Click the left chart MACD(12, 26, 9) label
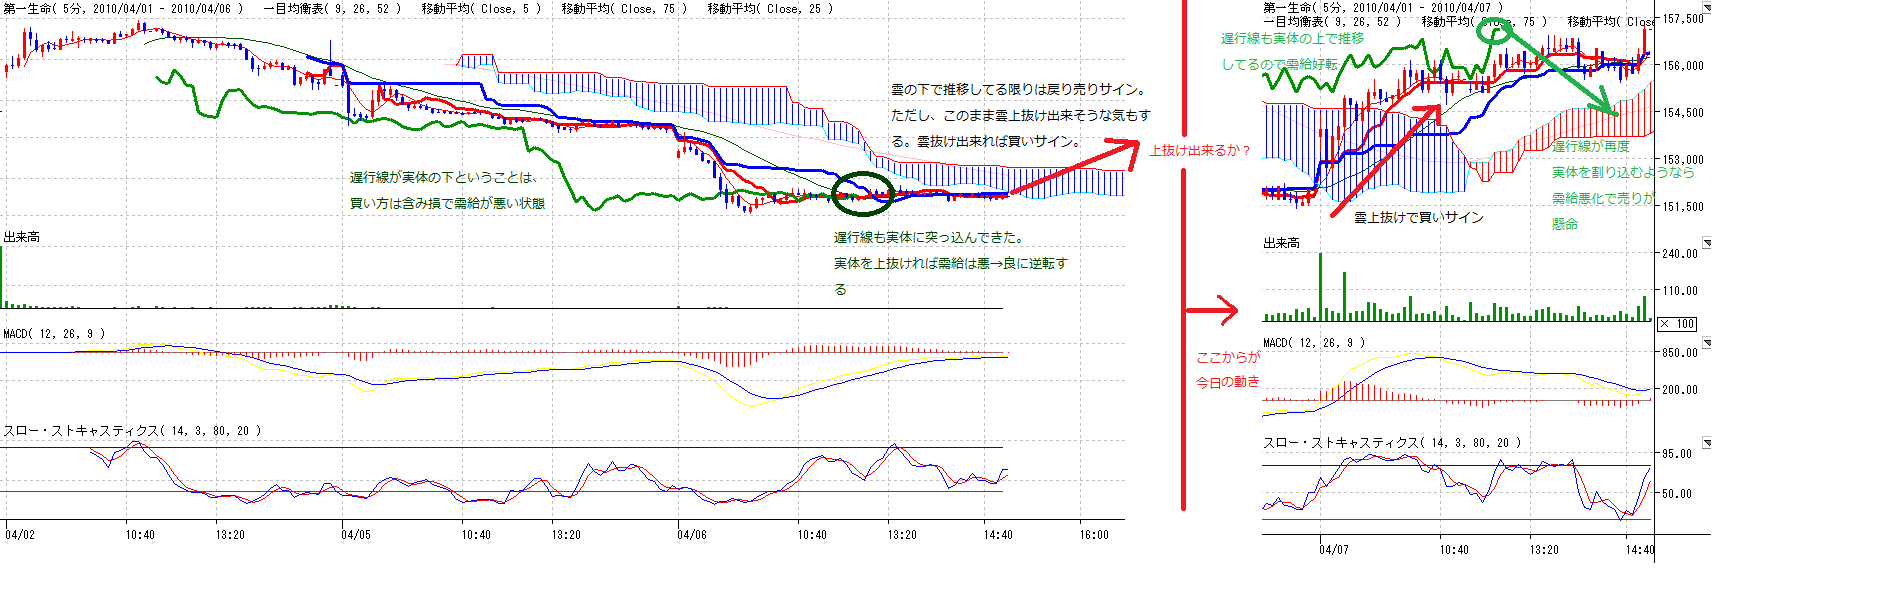The image size is (1884, 600). (x=54, y=334)
